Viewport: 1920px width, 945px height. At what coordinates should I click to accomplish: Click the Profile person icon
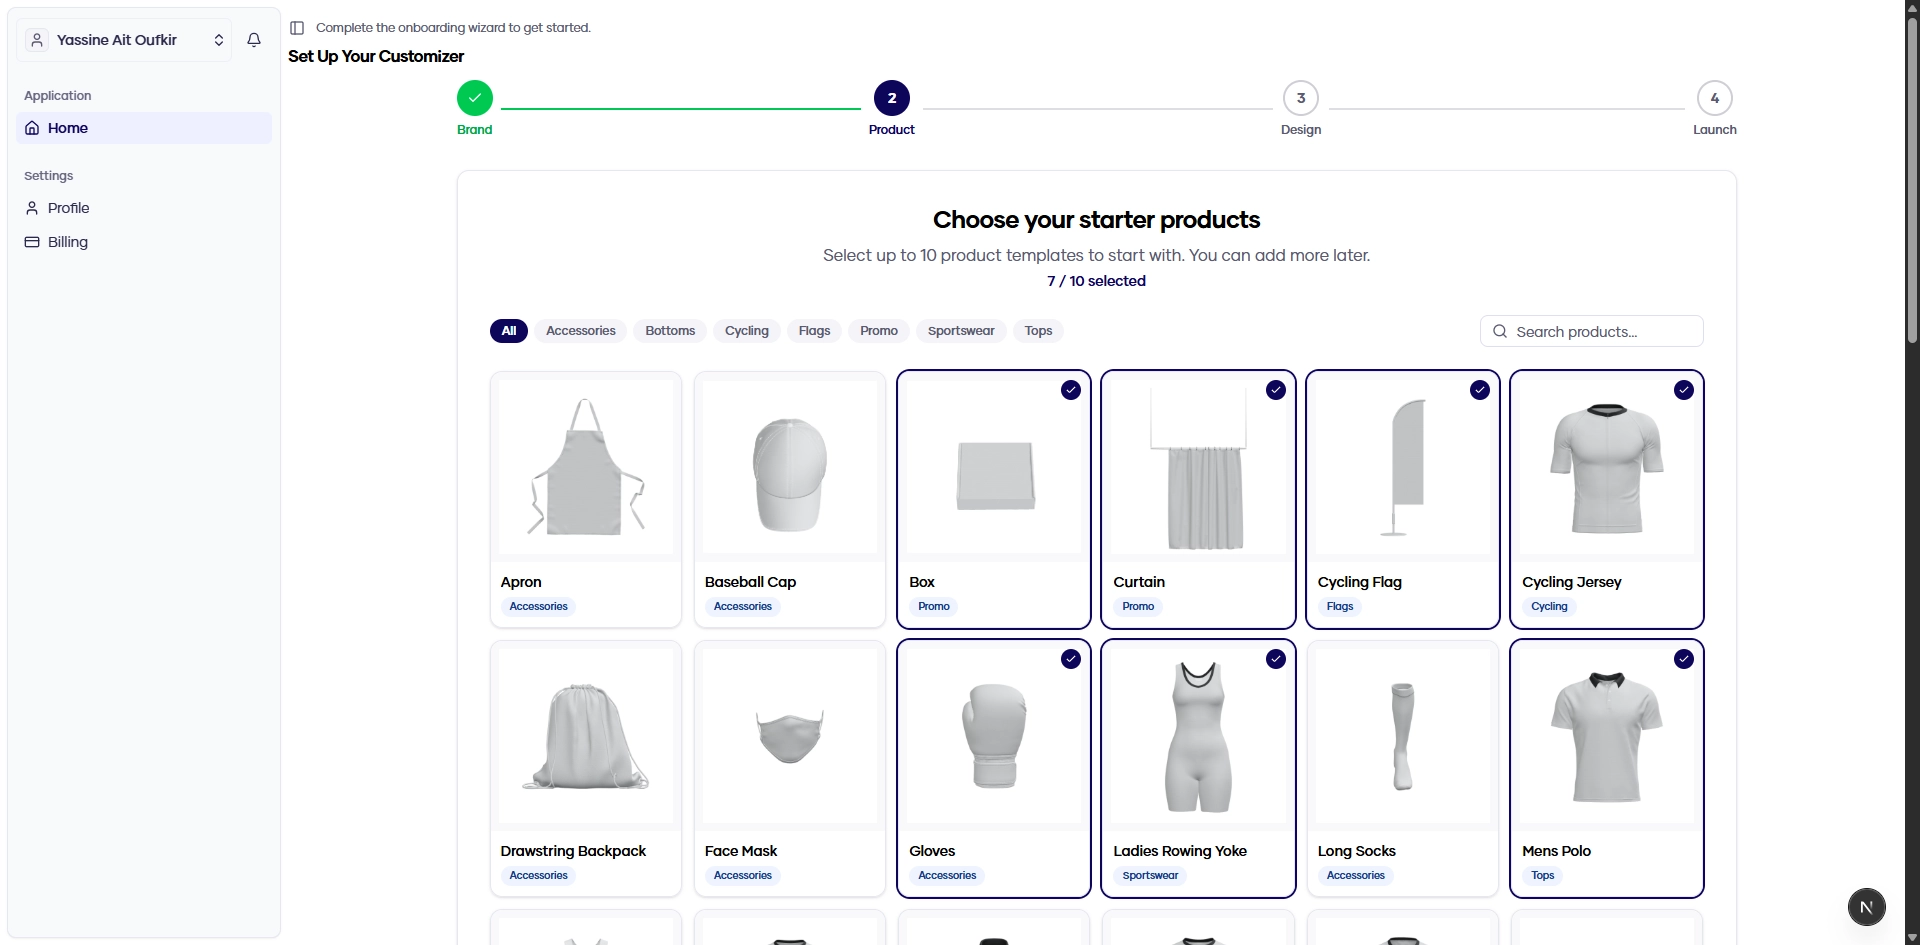(32, 208)
